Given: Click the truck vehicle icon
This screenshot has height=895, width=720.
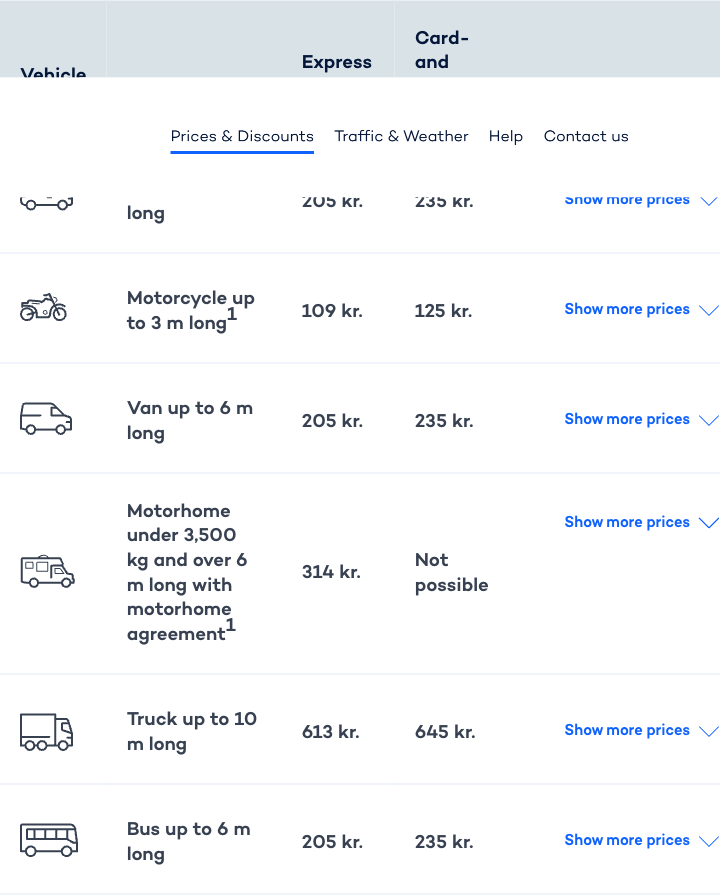Looking at the screenshot, I should coord(46,731).
